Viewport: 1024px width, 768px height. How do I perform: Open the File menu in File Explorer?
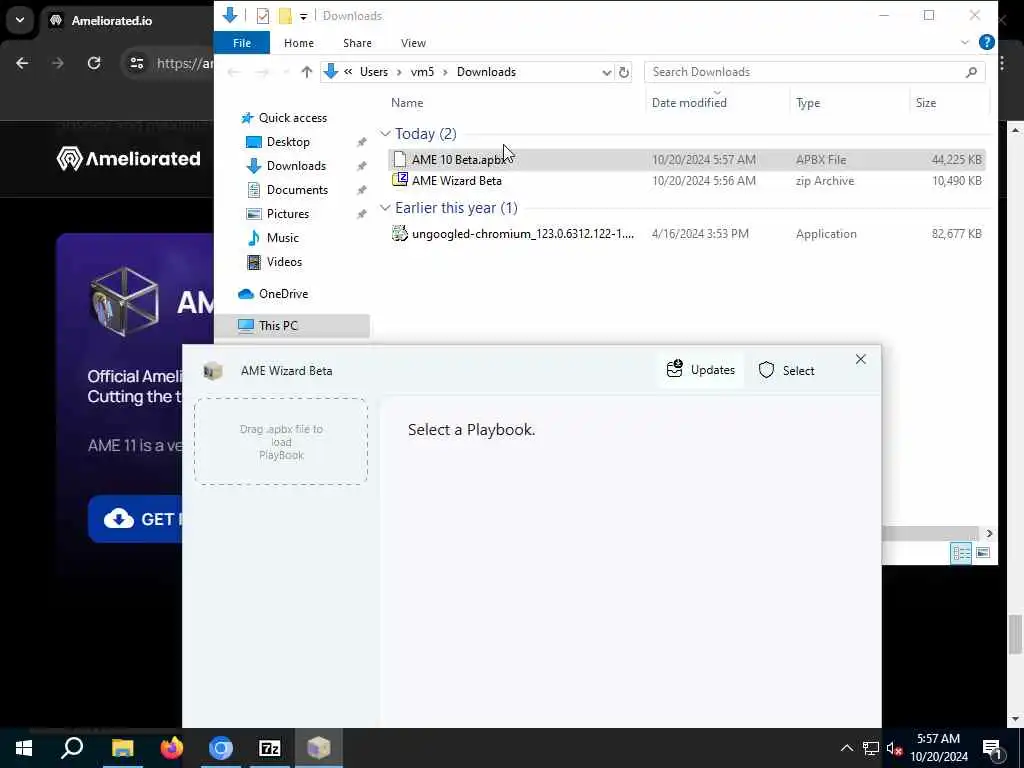click(x=242, y=43)
